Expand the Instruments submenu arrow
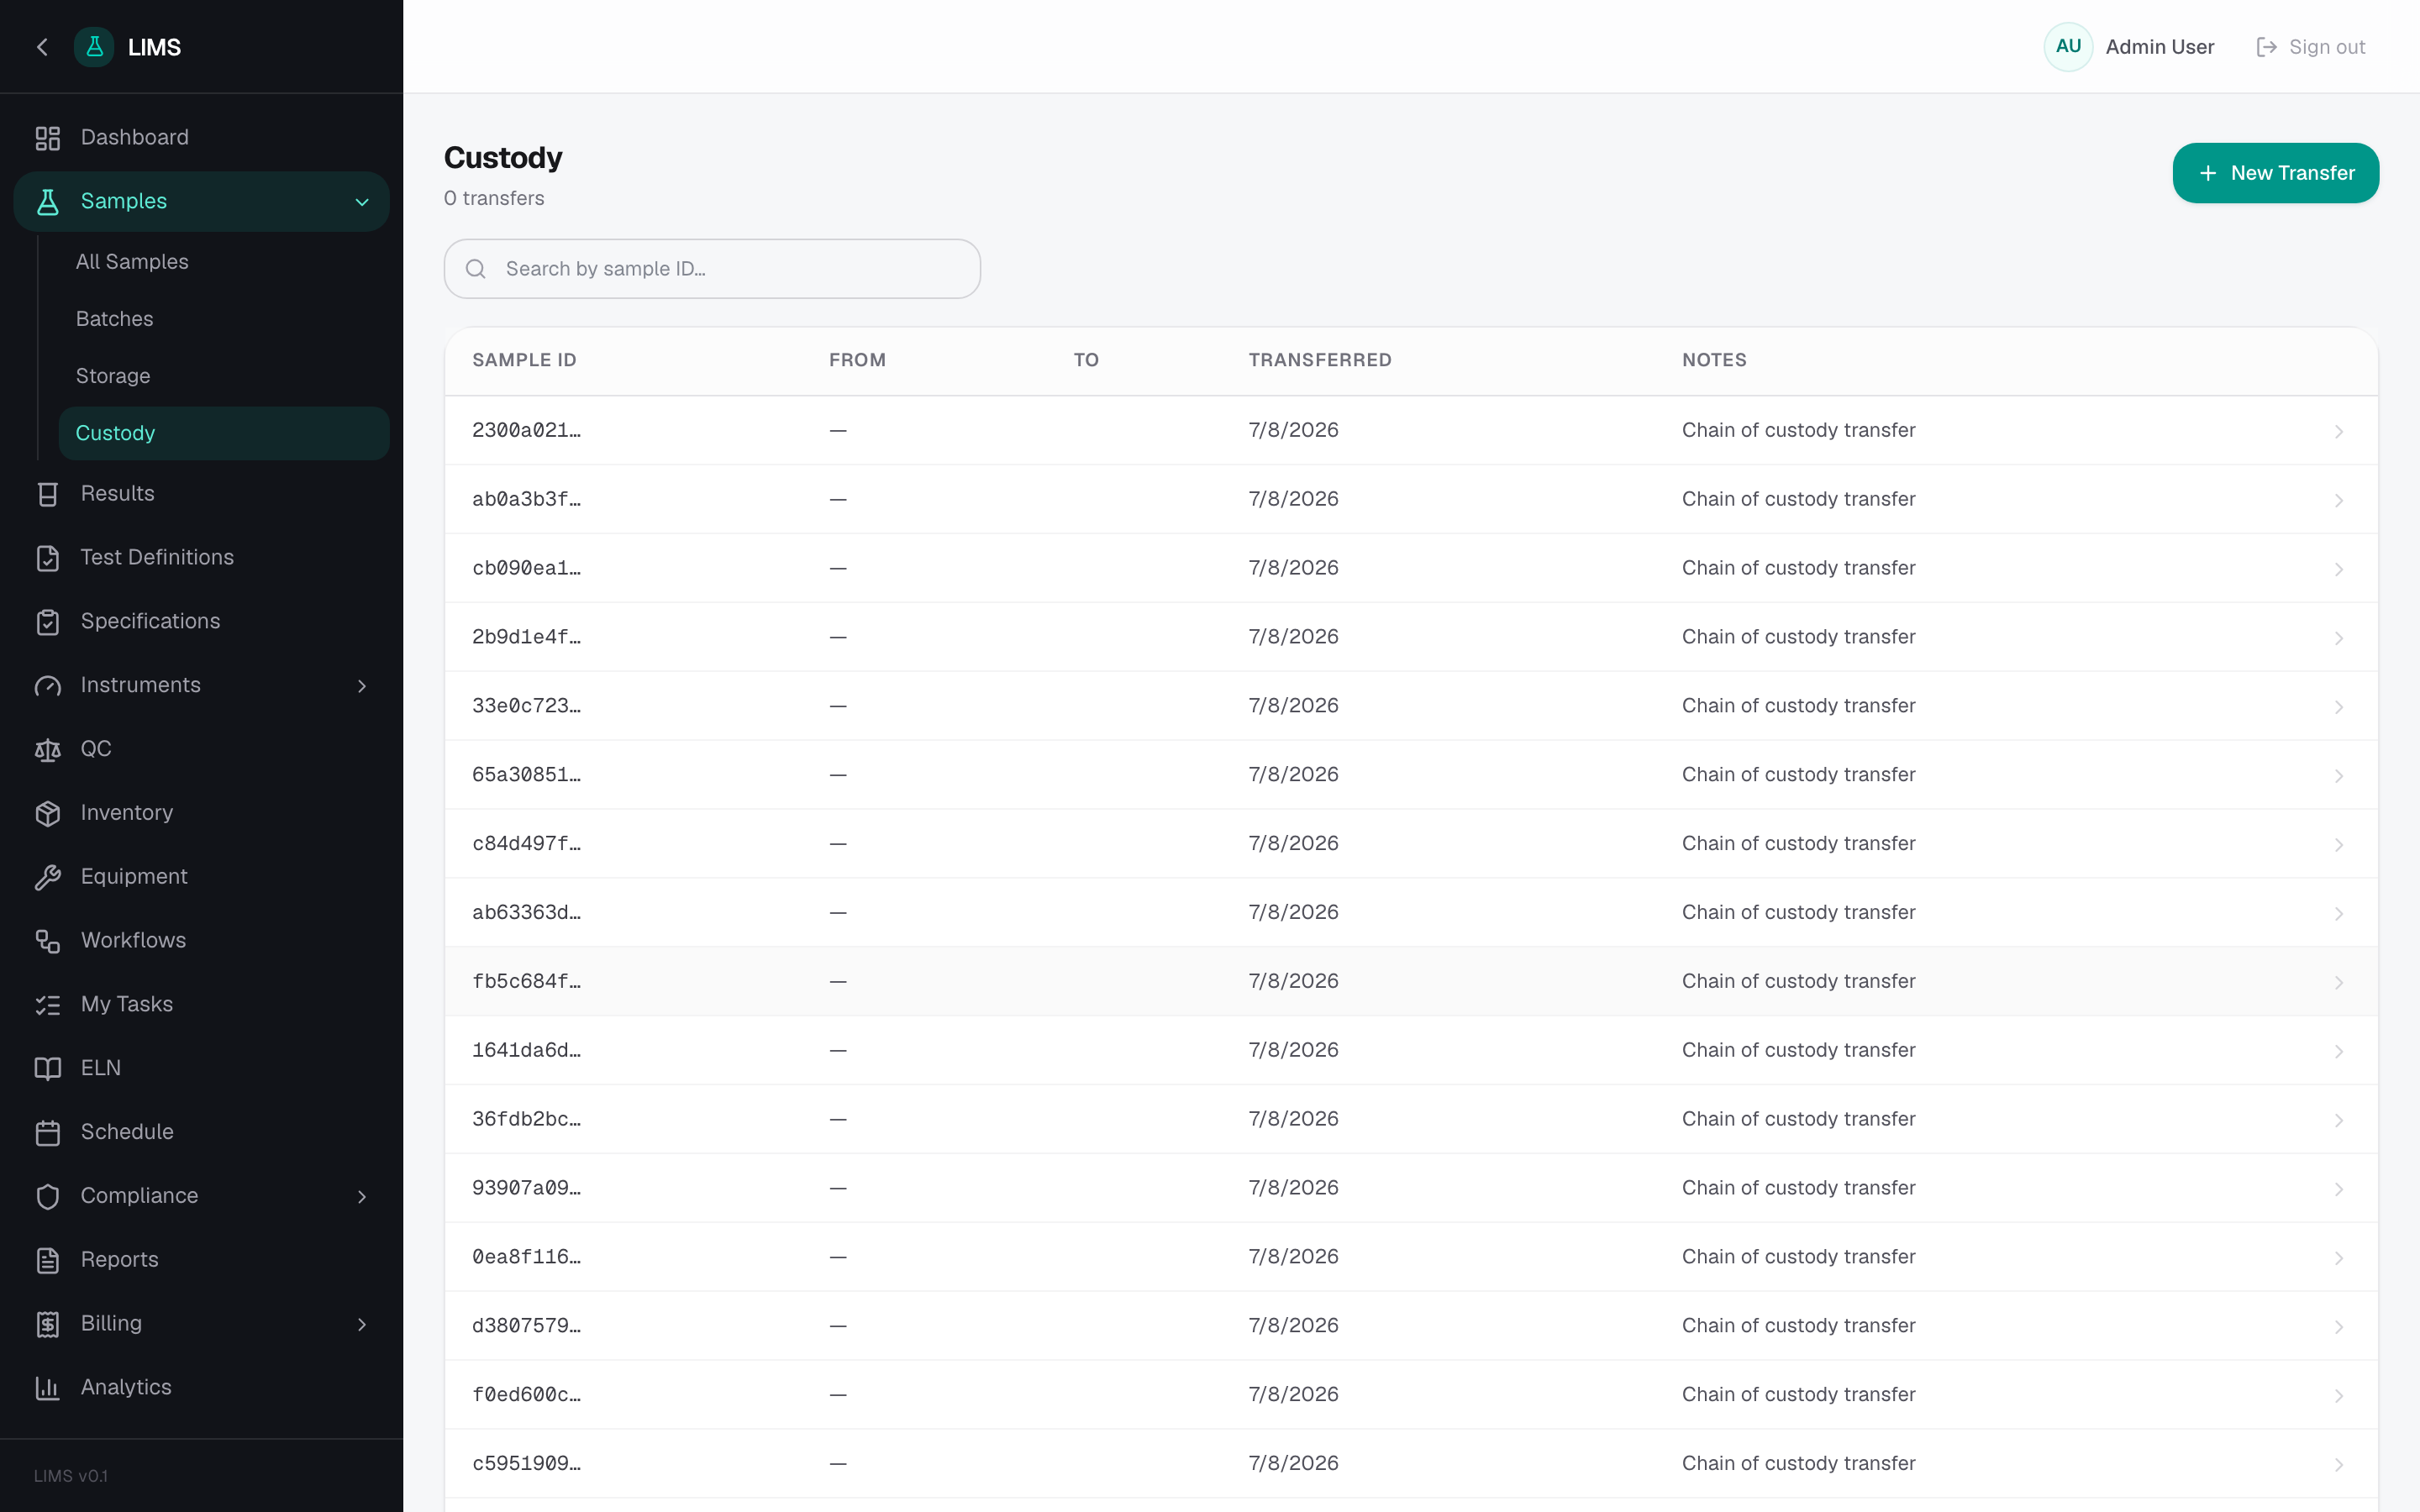 (x=362, y=686)
